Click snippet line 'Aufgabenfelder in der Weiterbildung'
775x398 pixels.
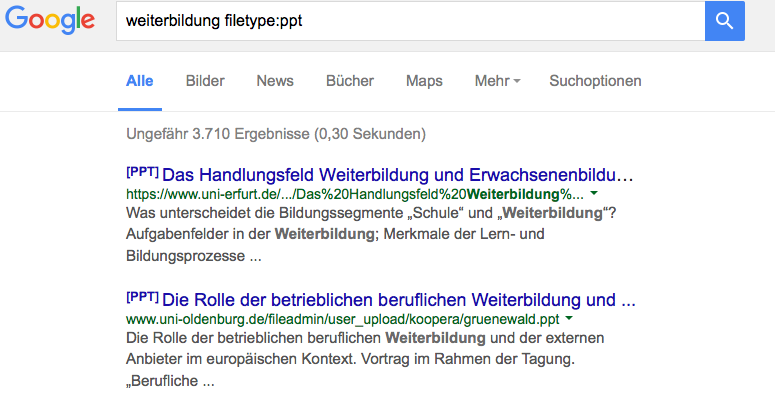tap(251, 234)
